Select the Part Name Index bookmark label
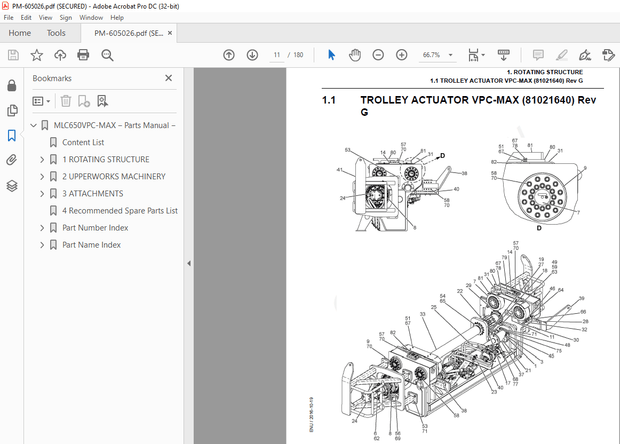The width and height of the screenshot is (620, 444). [91, 245]
